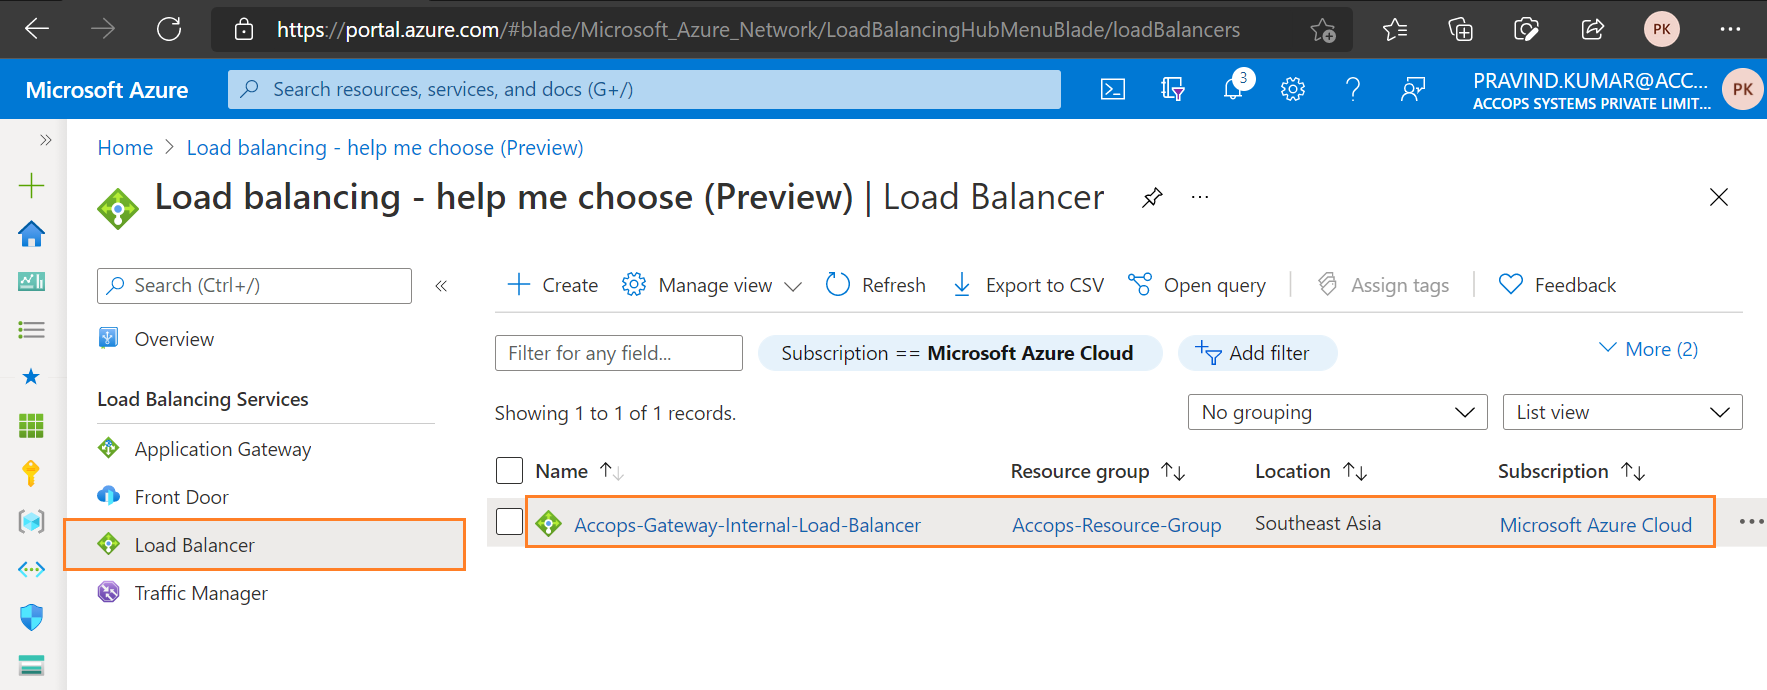Image resolution: width=1767 pixels, height=690 pixels.
Task: Click the PK account avatar in Azure header
Action: point(1743,89)
